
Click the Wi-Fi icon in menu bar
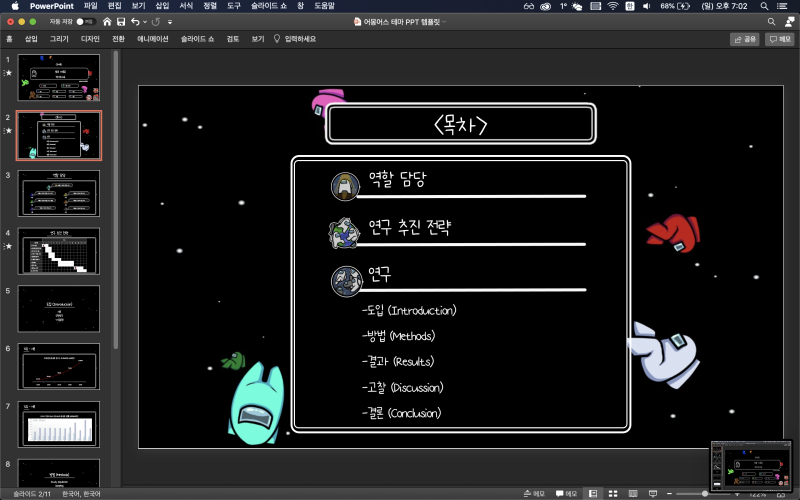[x=613, y=6]
